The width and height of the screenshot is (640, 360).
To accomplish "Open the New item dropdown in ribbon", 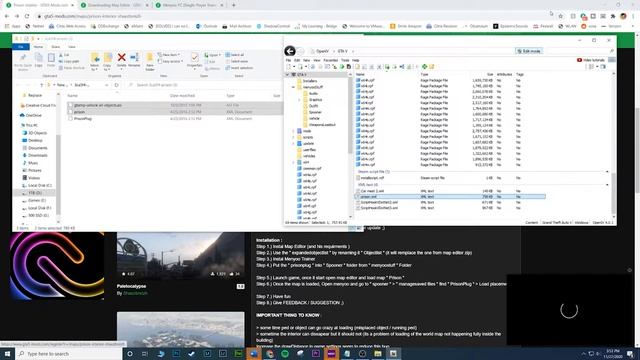I will [x=168, y=55].
